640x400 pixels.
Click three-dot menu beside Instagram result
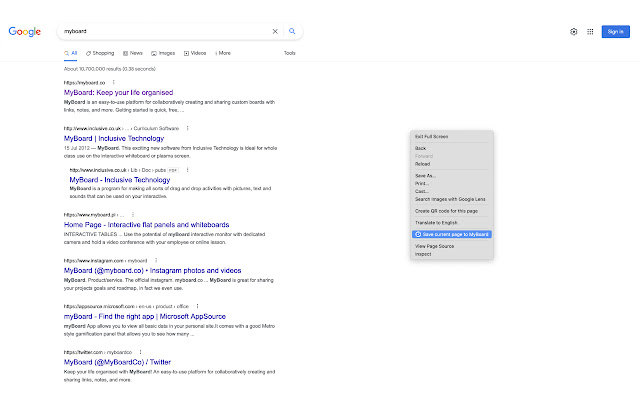(156, 260)
